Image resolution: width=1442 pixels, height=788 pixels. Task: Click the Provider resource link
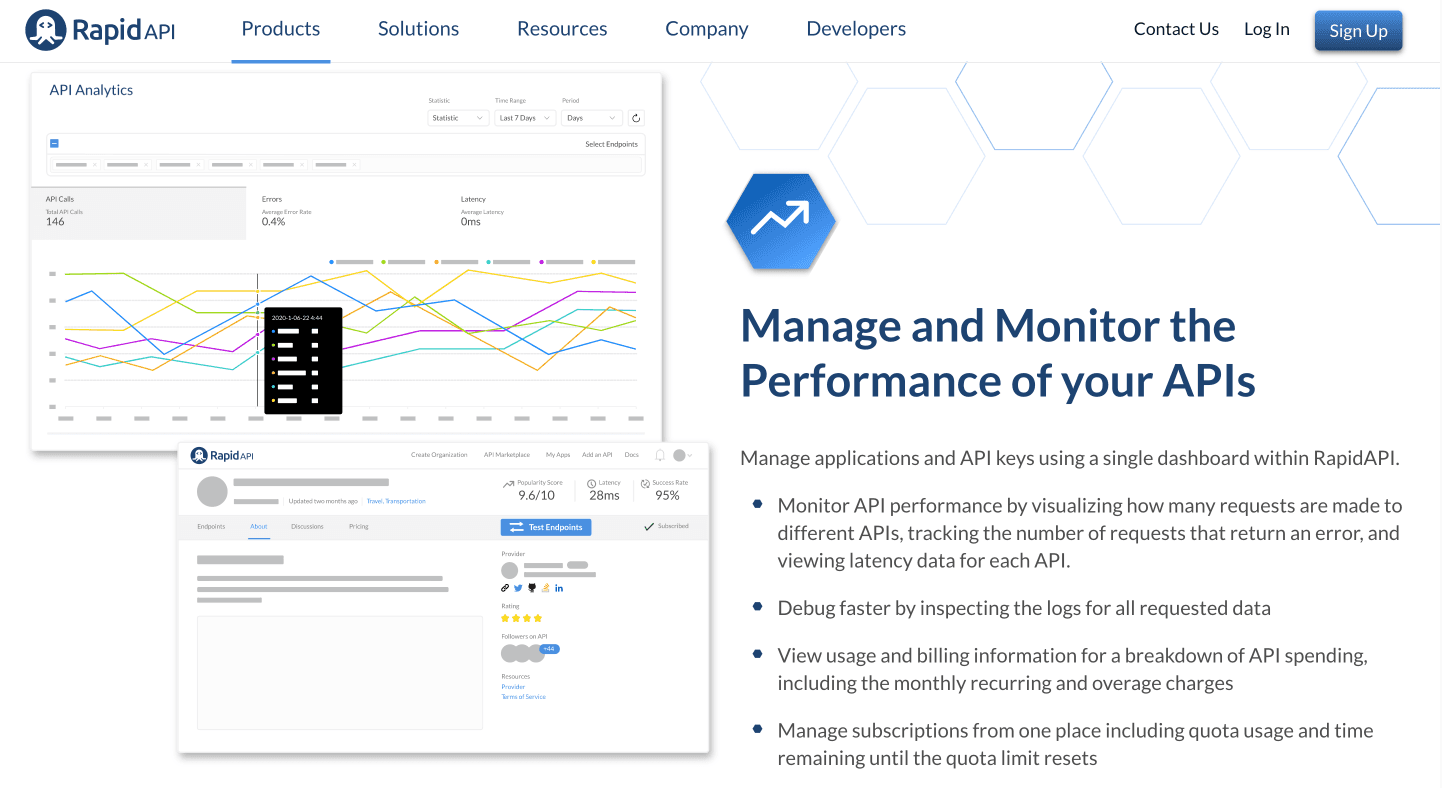tap(513, 687)
